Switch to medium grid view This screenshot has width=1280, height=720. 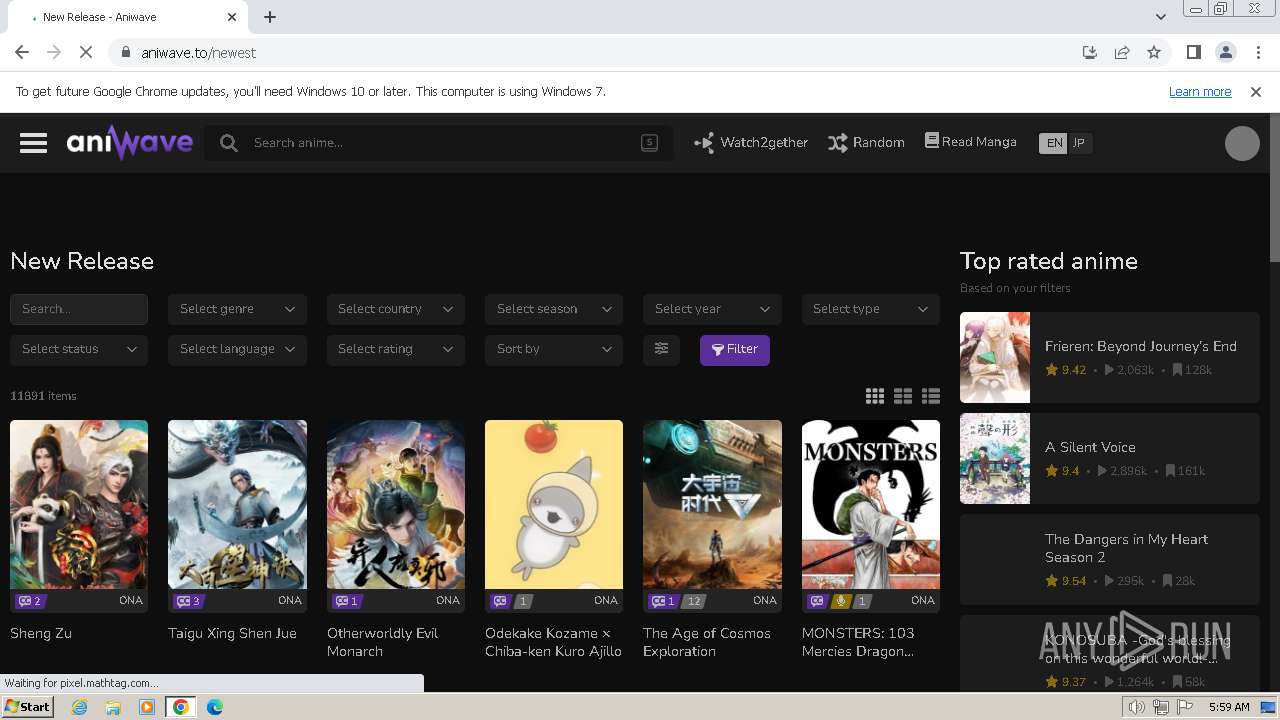[903, 396]
